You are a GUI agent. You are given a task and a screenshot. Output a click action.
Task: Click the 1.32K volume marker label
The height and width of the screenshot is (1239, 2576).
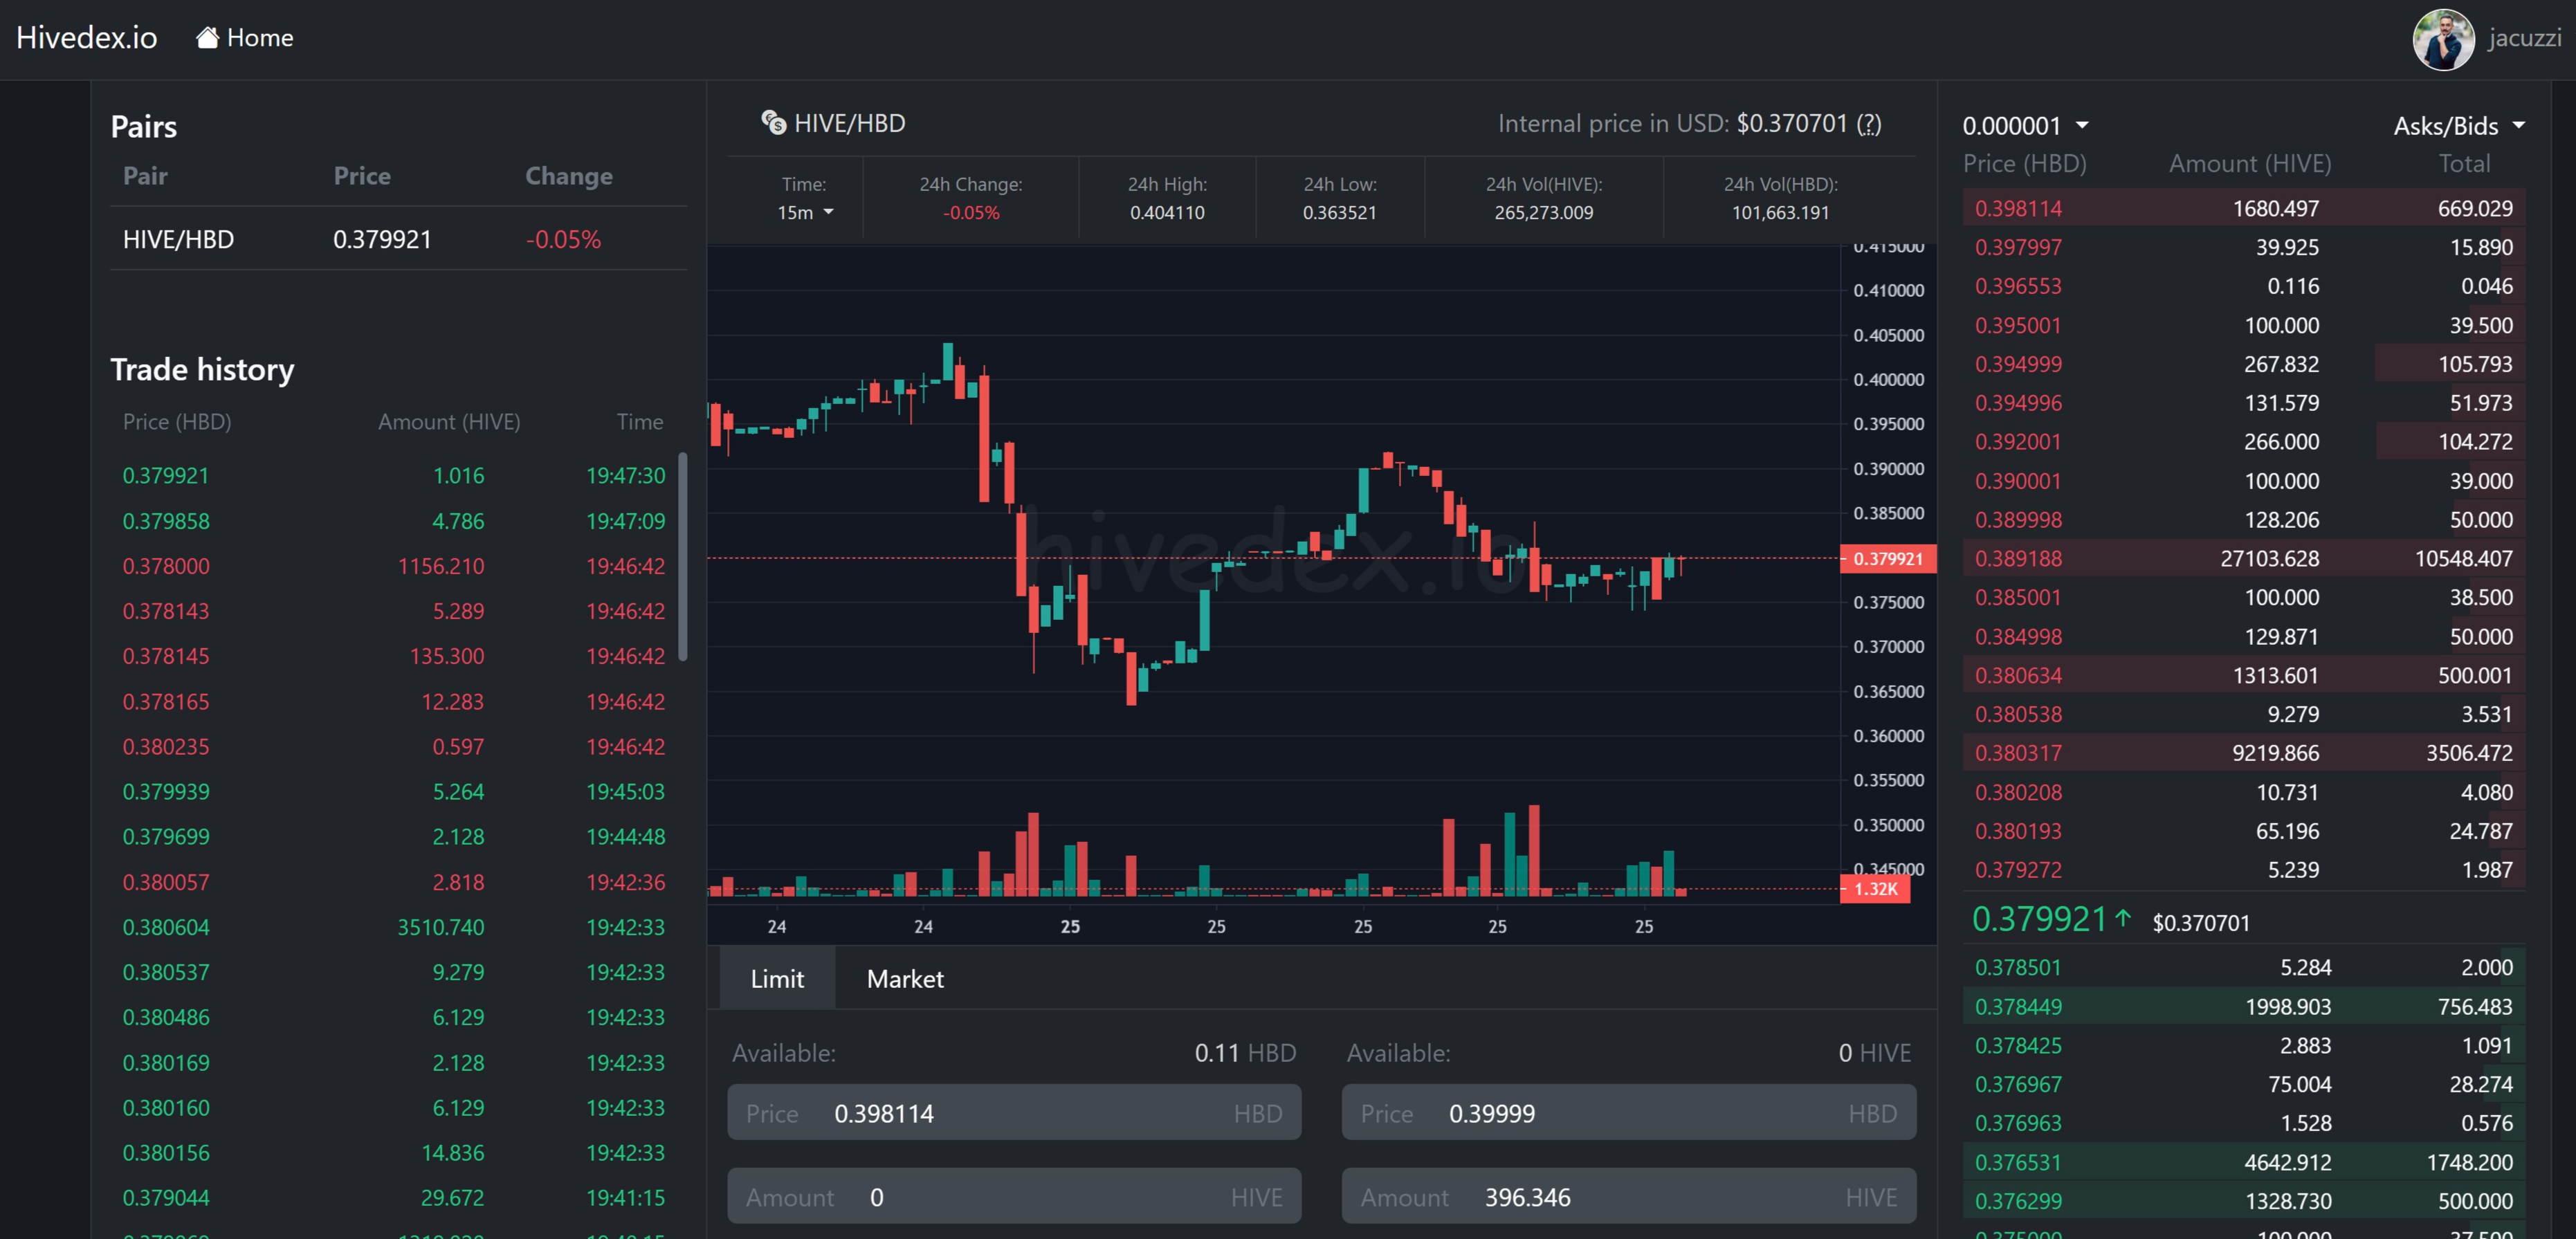[x=1875, y=888]
